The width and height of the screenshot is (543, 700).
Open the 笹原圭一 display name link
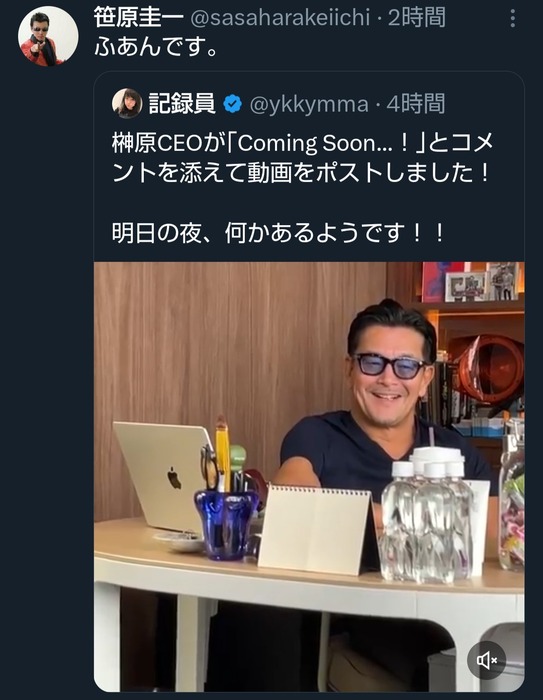[x=138, y=18]
